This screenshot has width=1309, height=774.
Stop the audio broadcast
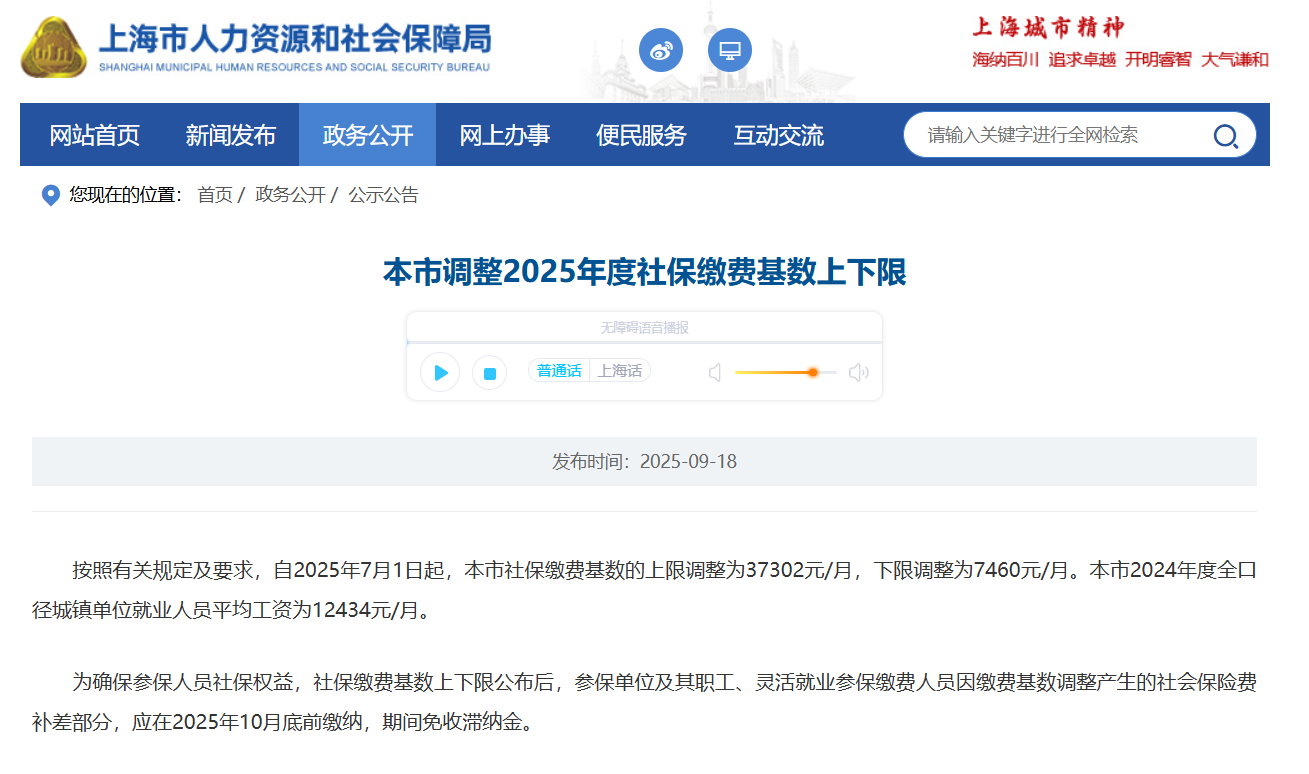click(490, 373)
